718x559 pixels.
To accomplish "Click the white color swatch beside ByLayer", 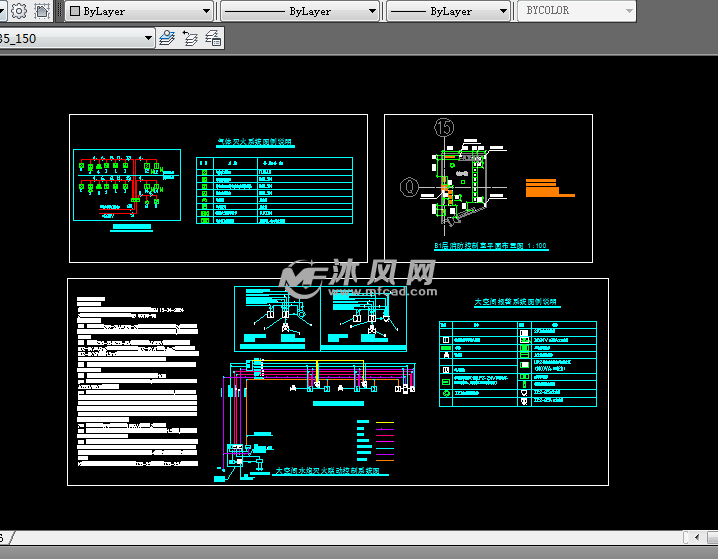I will coord(75,11).
